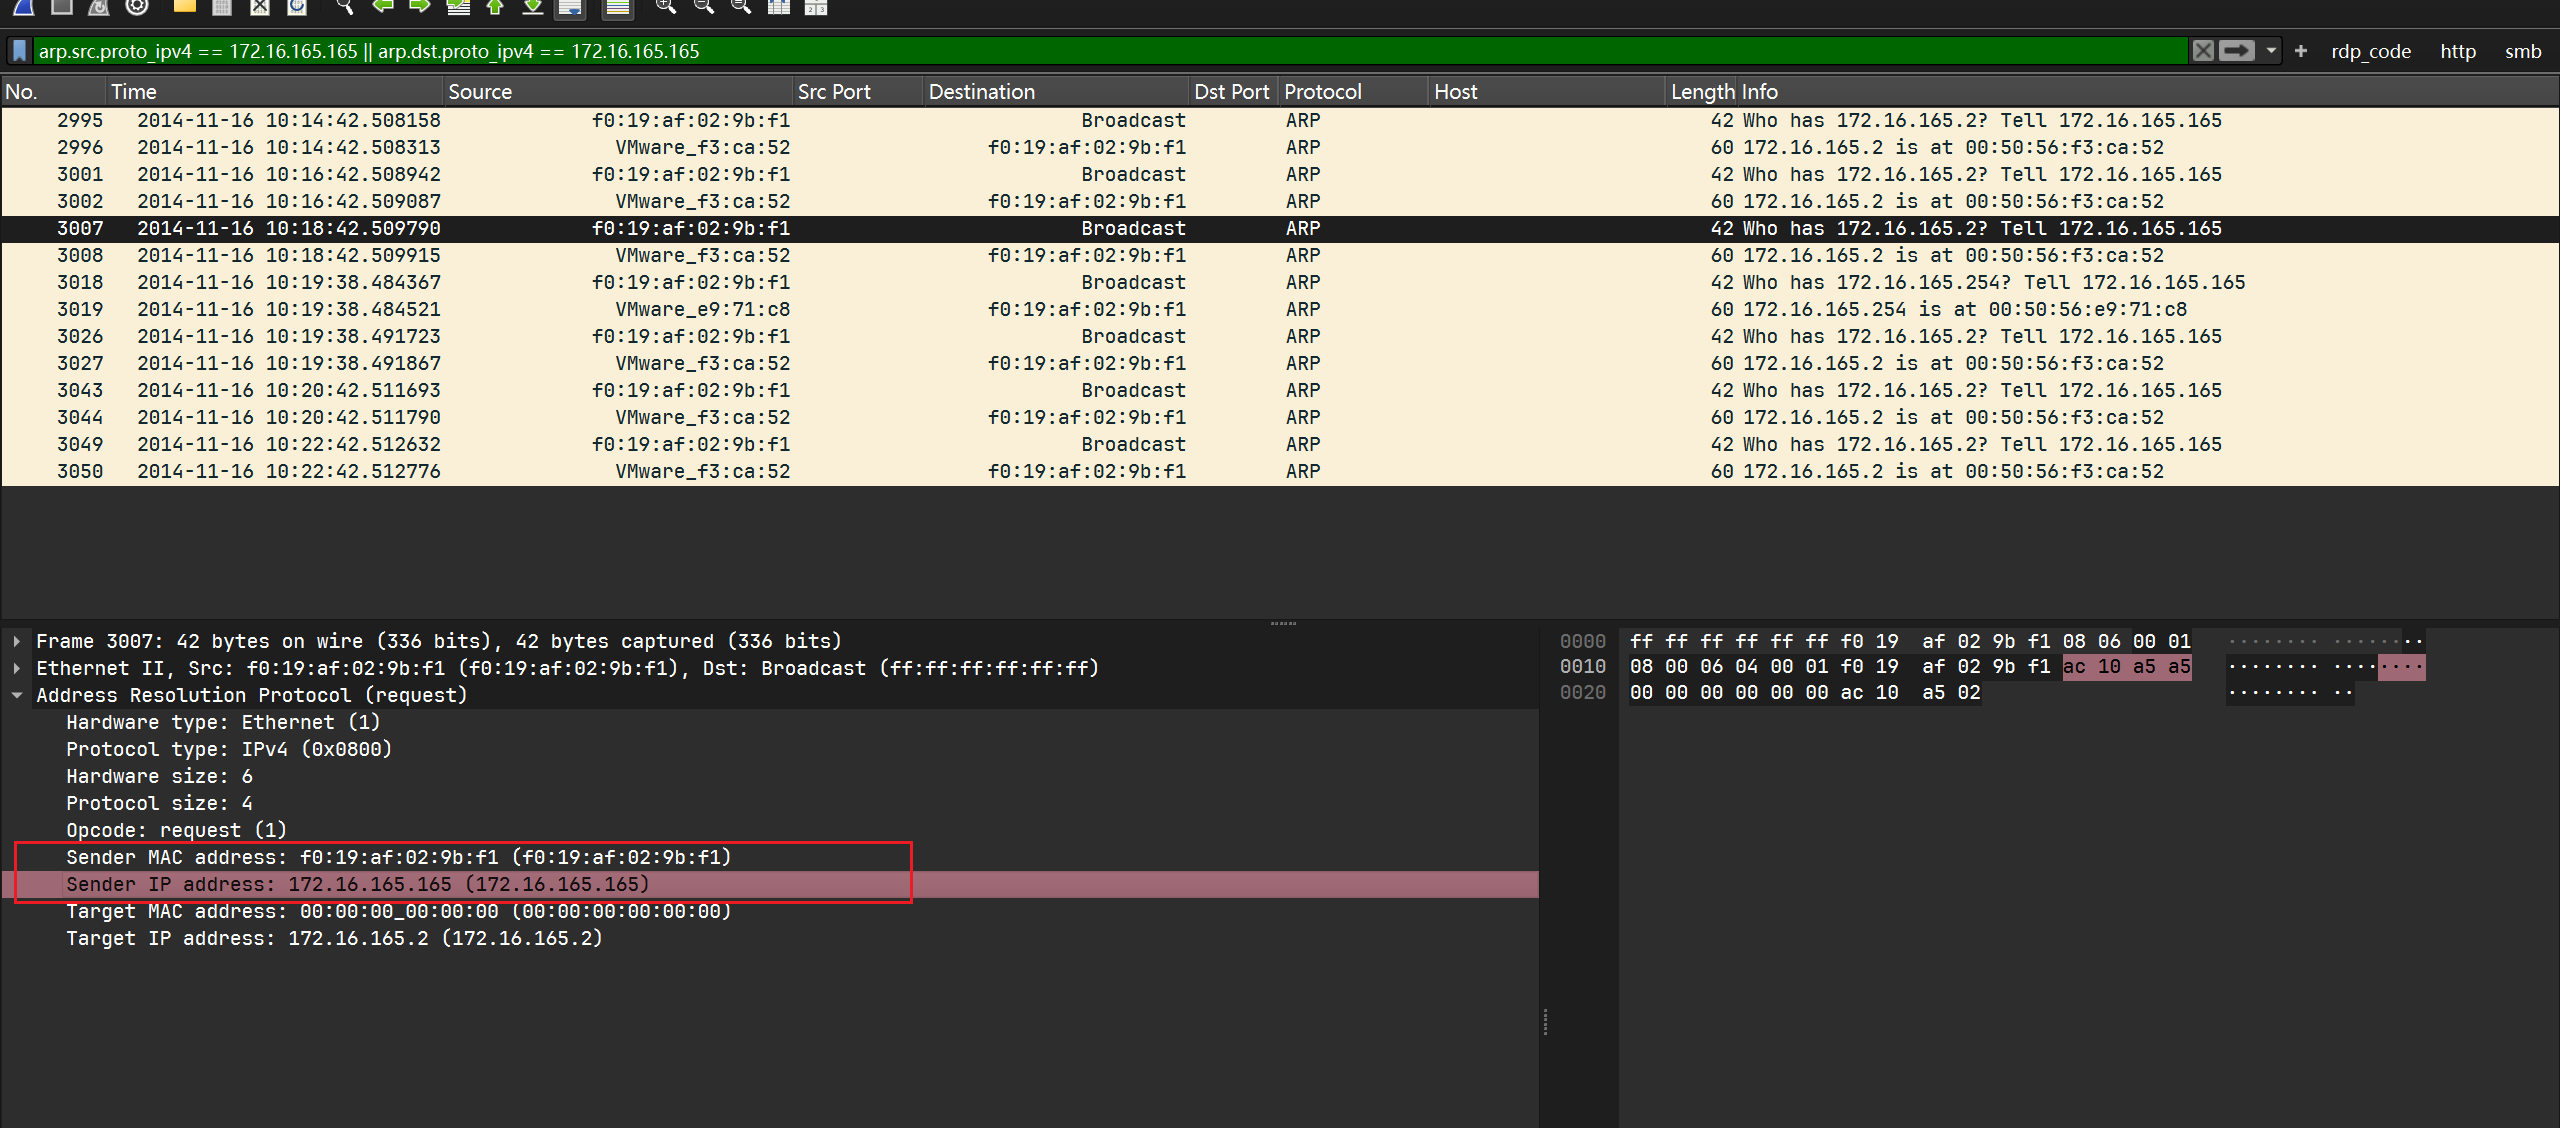2560x1128 pixels.
Task: Click the resize columns icon
Action: (778, 7)
